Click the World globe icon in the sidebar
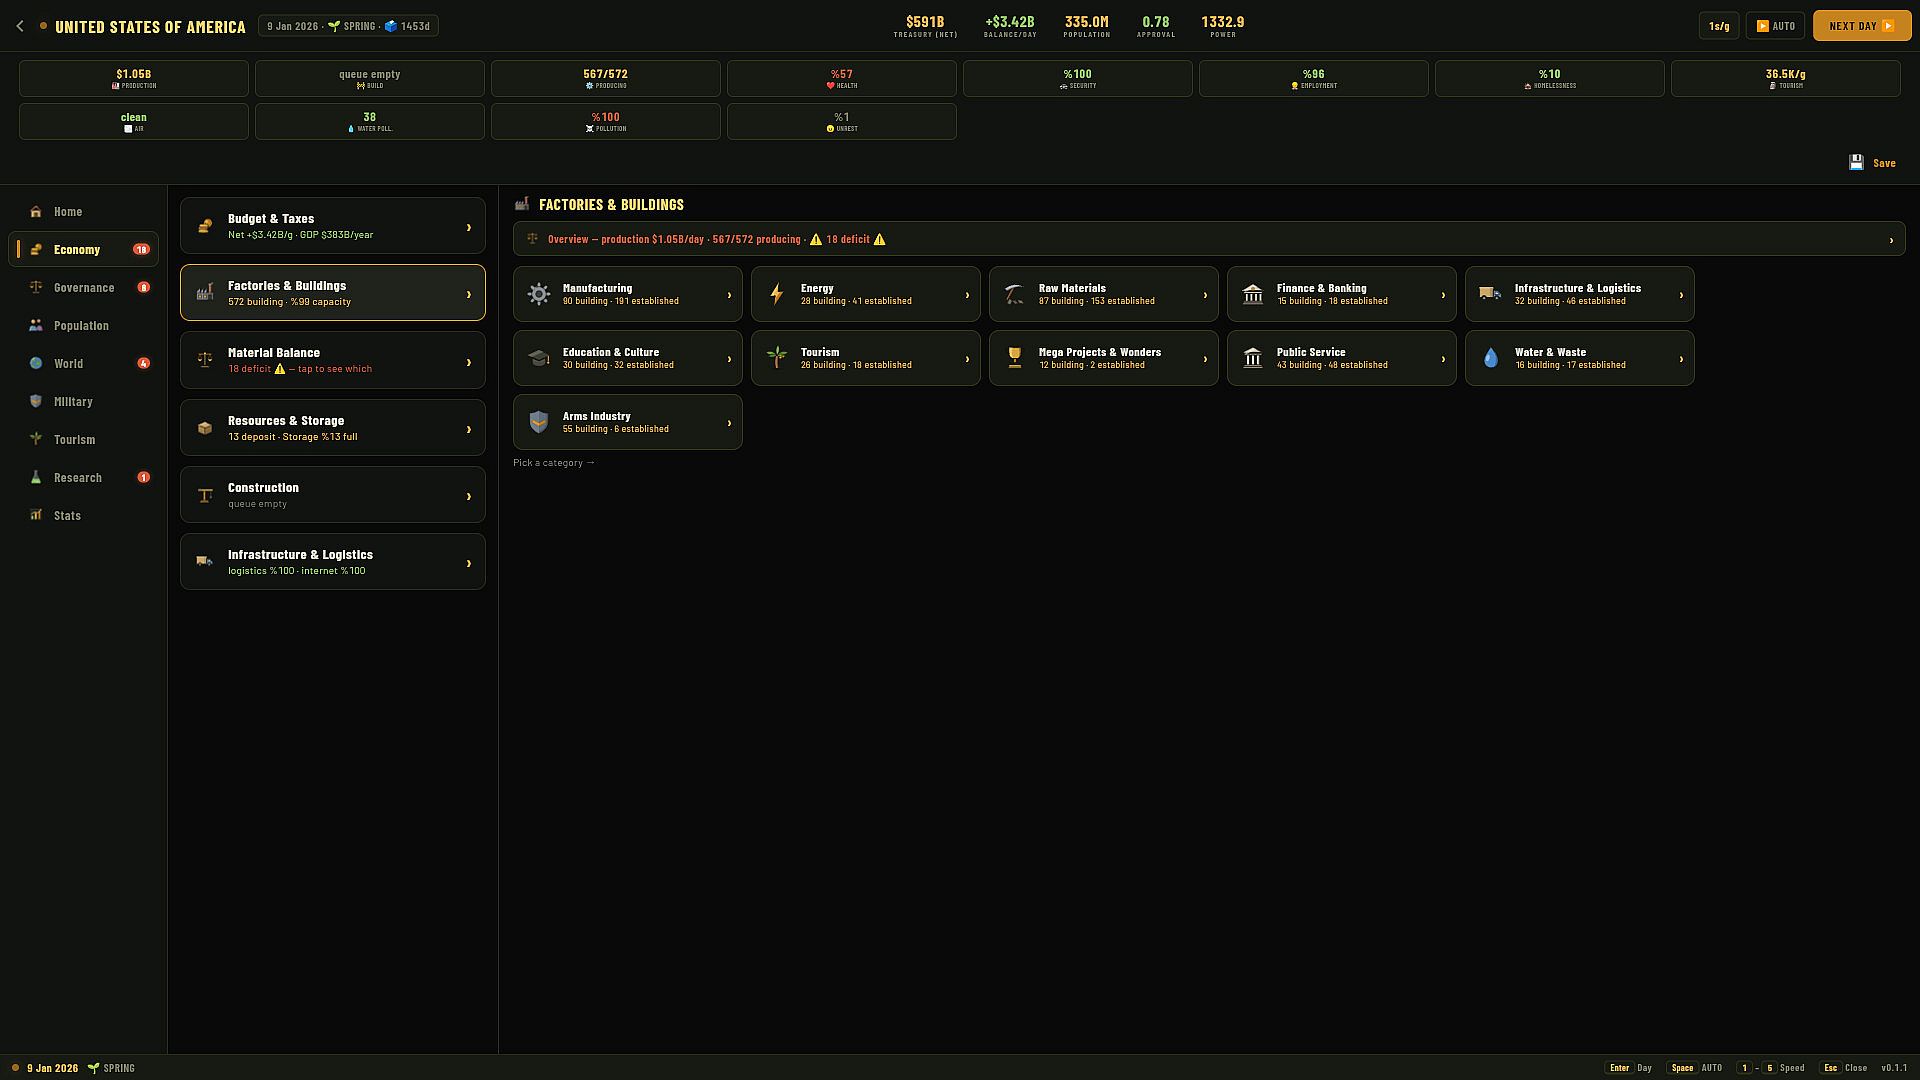Screen dimensions: 1920x1080 pyautogui.click(x=36, y=364)
